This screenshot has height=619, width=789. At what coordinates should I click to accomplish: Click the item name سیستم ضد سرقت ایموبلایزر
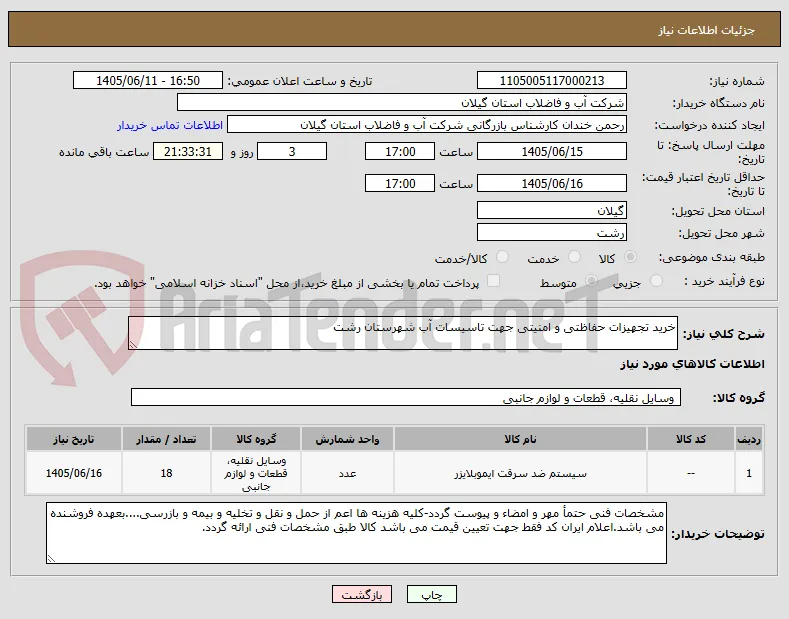pos(520,473)
